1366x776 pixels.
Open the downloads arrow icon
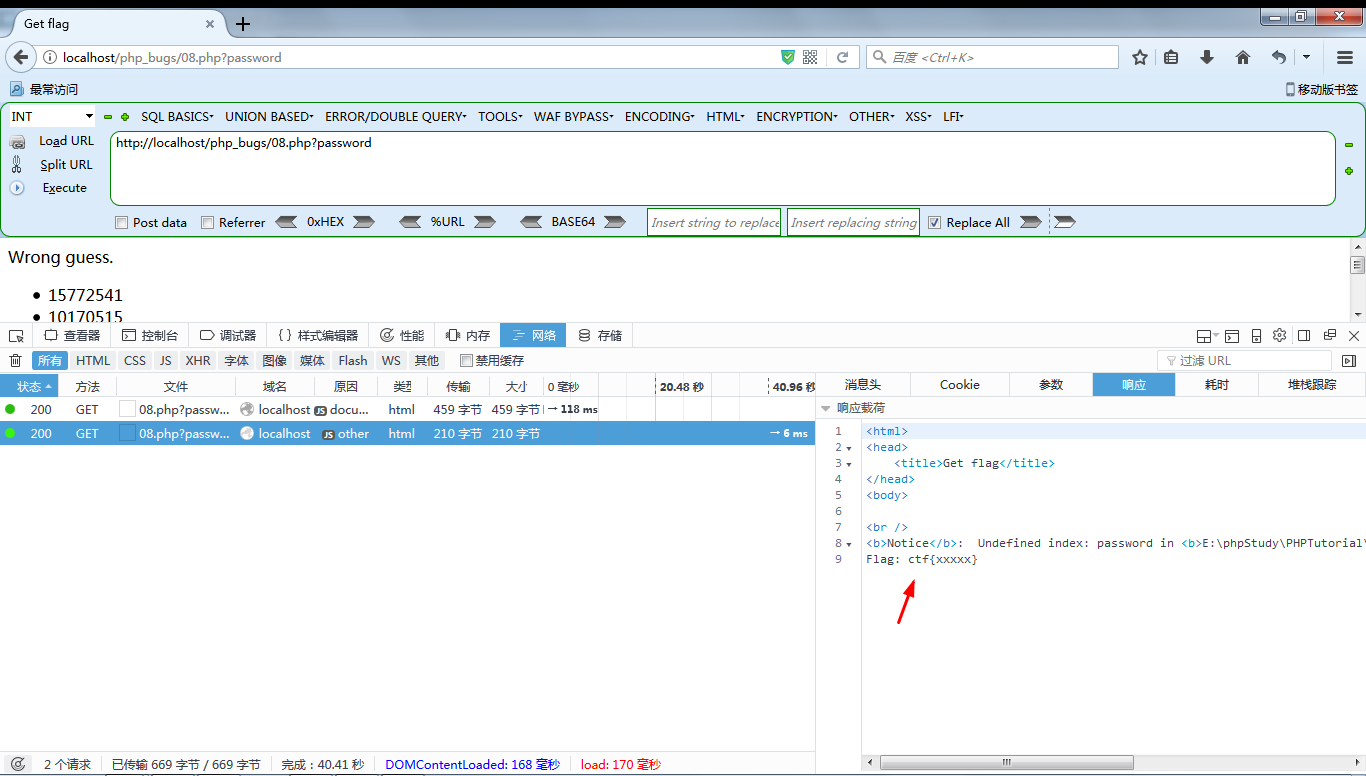[x=1207, y=57]
